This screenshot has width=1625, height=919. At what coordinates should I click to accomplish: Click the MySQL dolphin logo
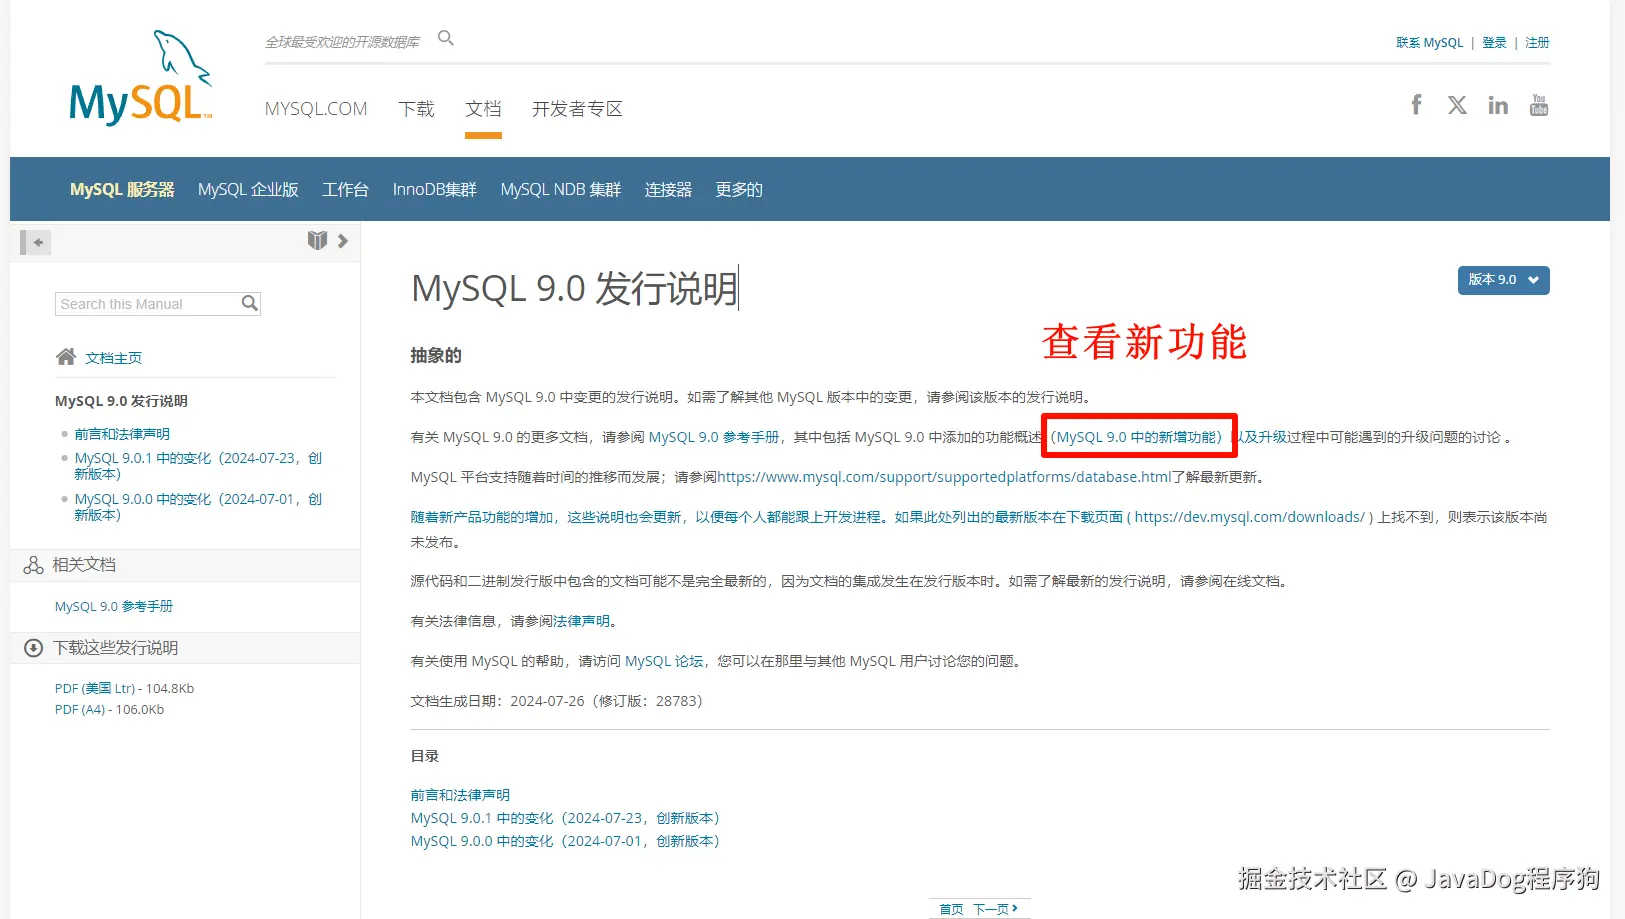tap(141, 78)
